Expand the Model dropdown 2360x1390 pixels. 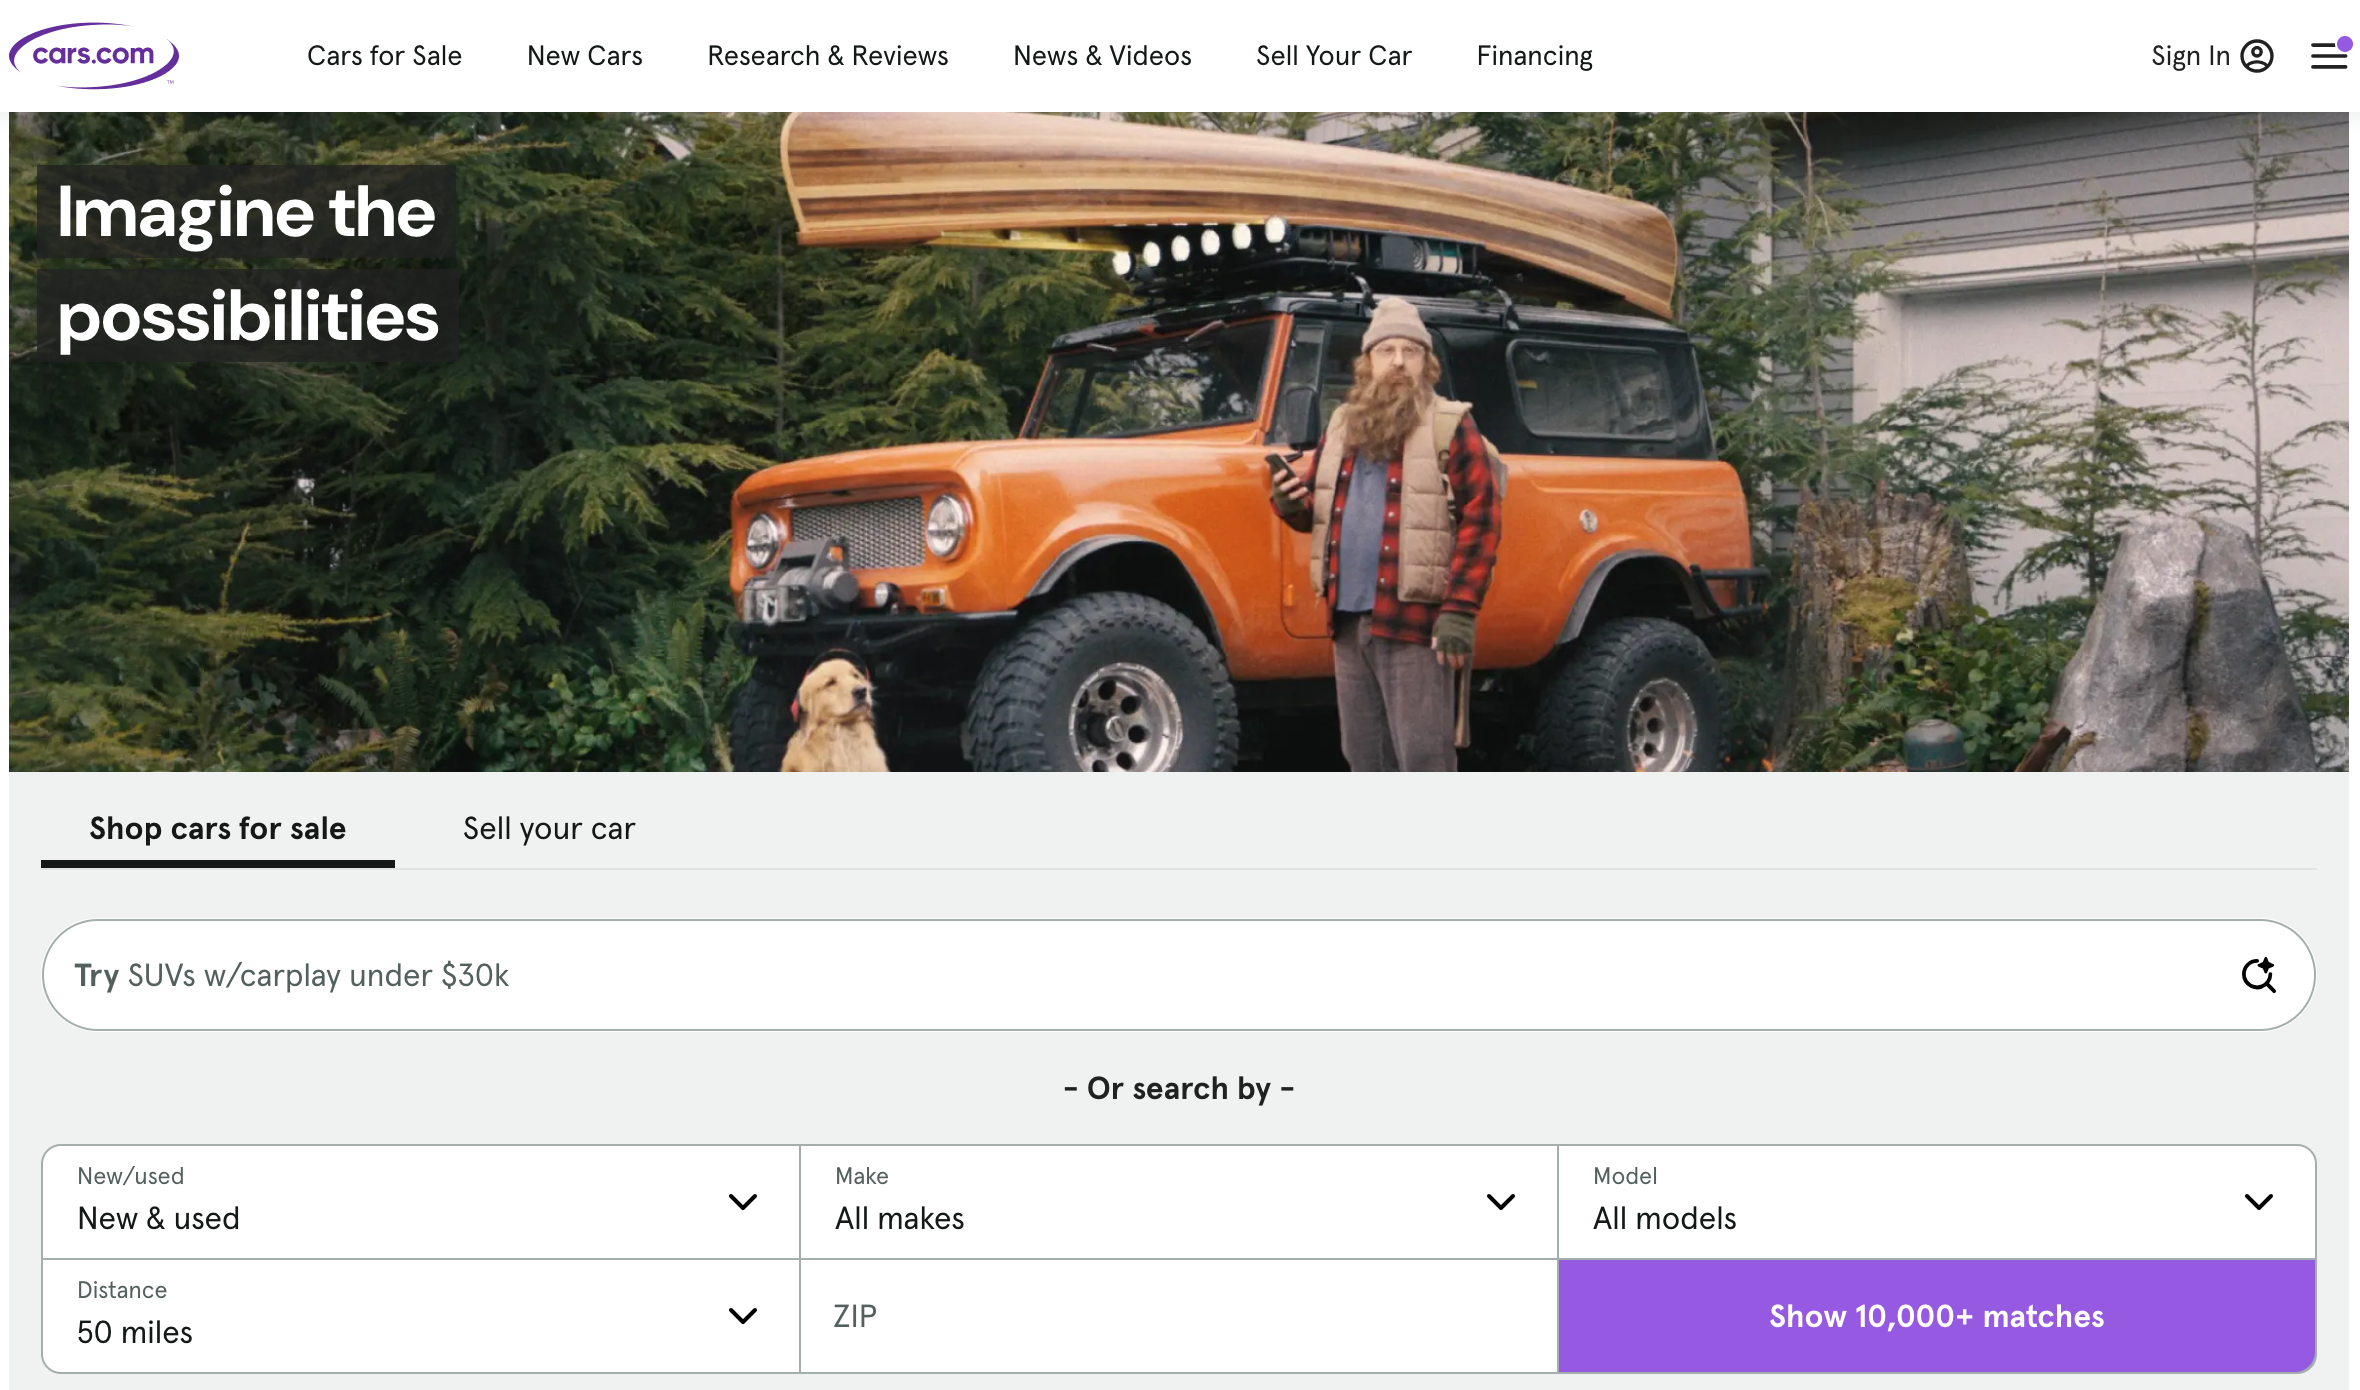(x=1936, y=1201)
